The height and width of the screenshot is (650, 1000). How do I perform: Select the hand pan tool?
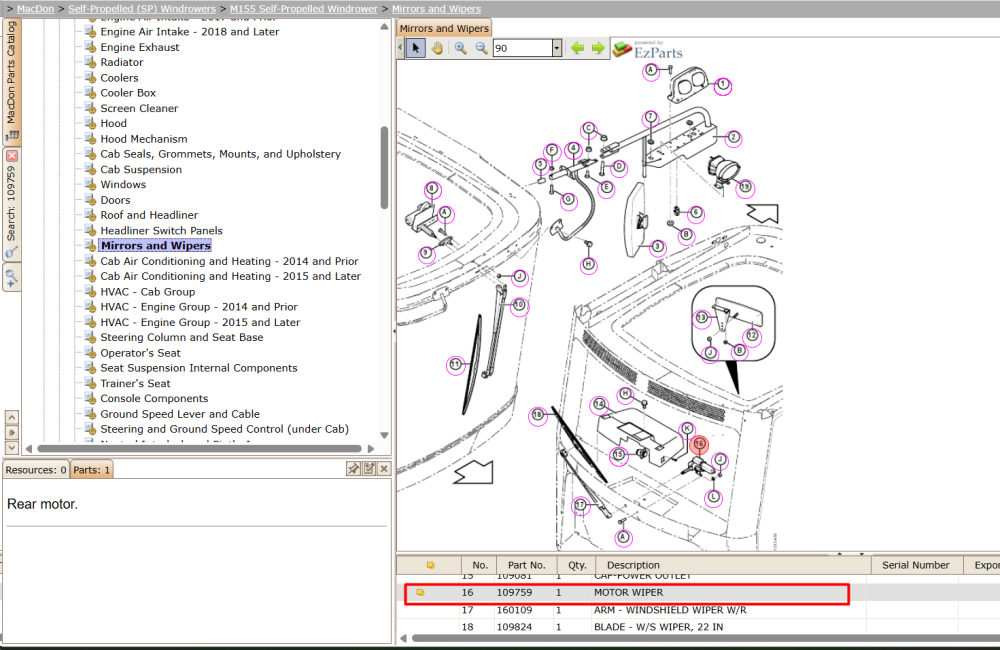pyautogui.click(x=437, y=48)
